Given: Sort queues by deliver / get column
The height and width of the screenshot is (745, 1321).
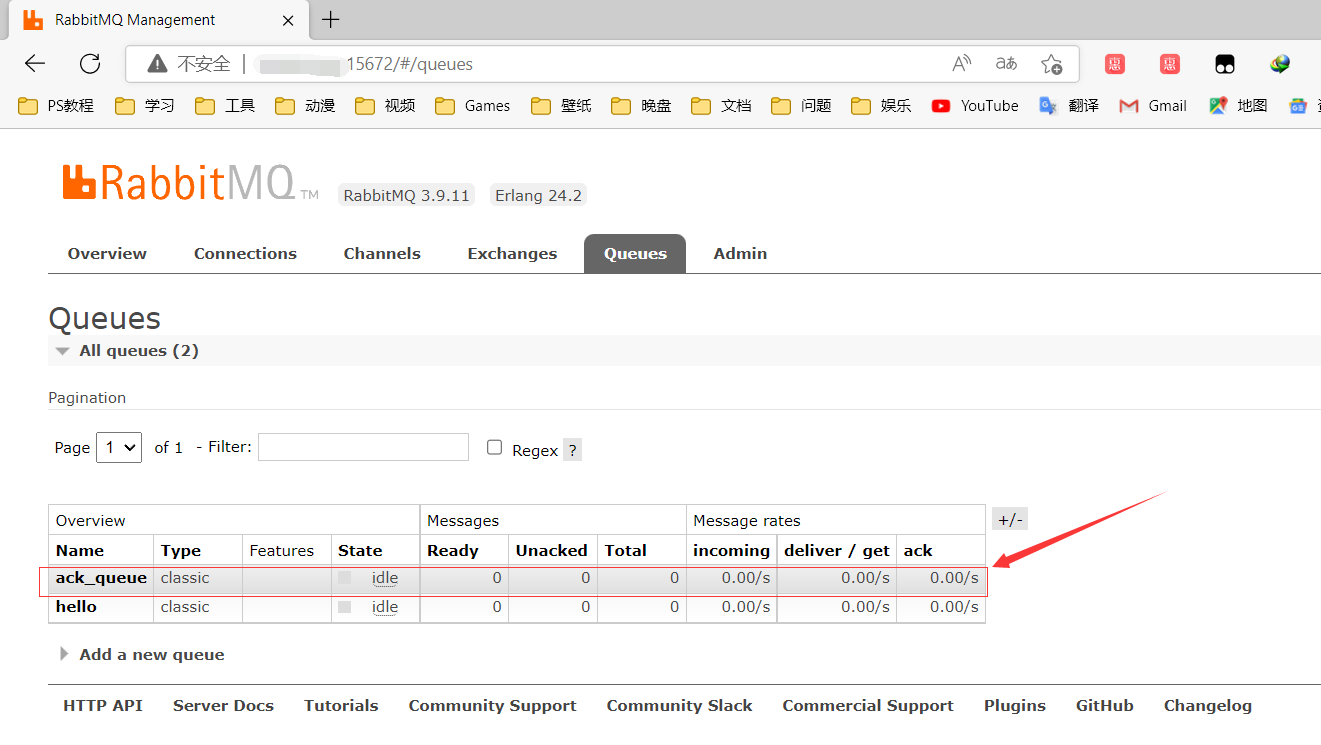Looking at the screenshot, I should pos(837,551).
